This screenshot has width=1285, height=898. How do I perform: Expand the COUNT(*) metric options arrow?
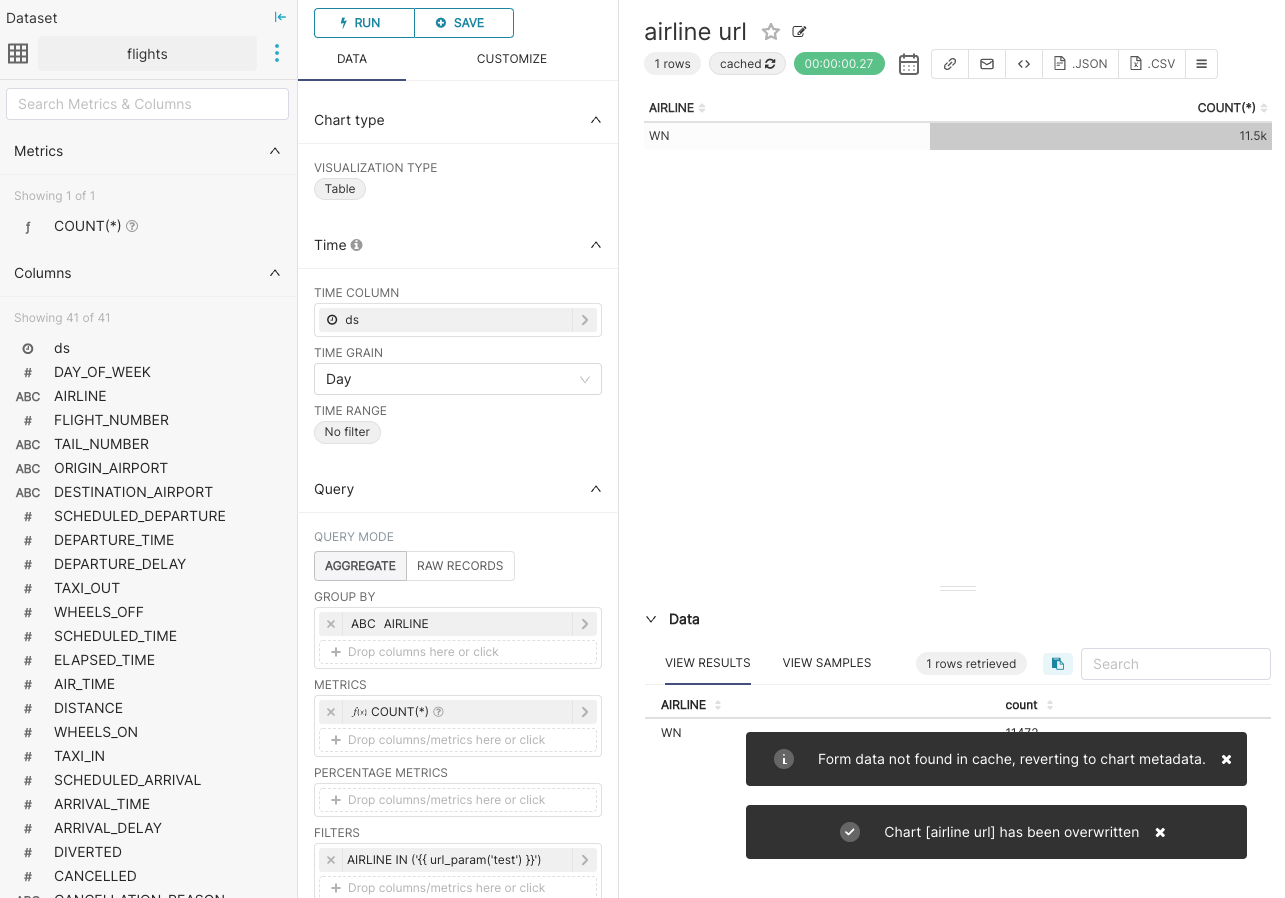pos(585,712)
